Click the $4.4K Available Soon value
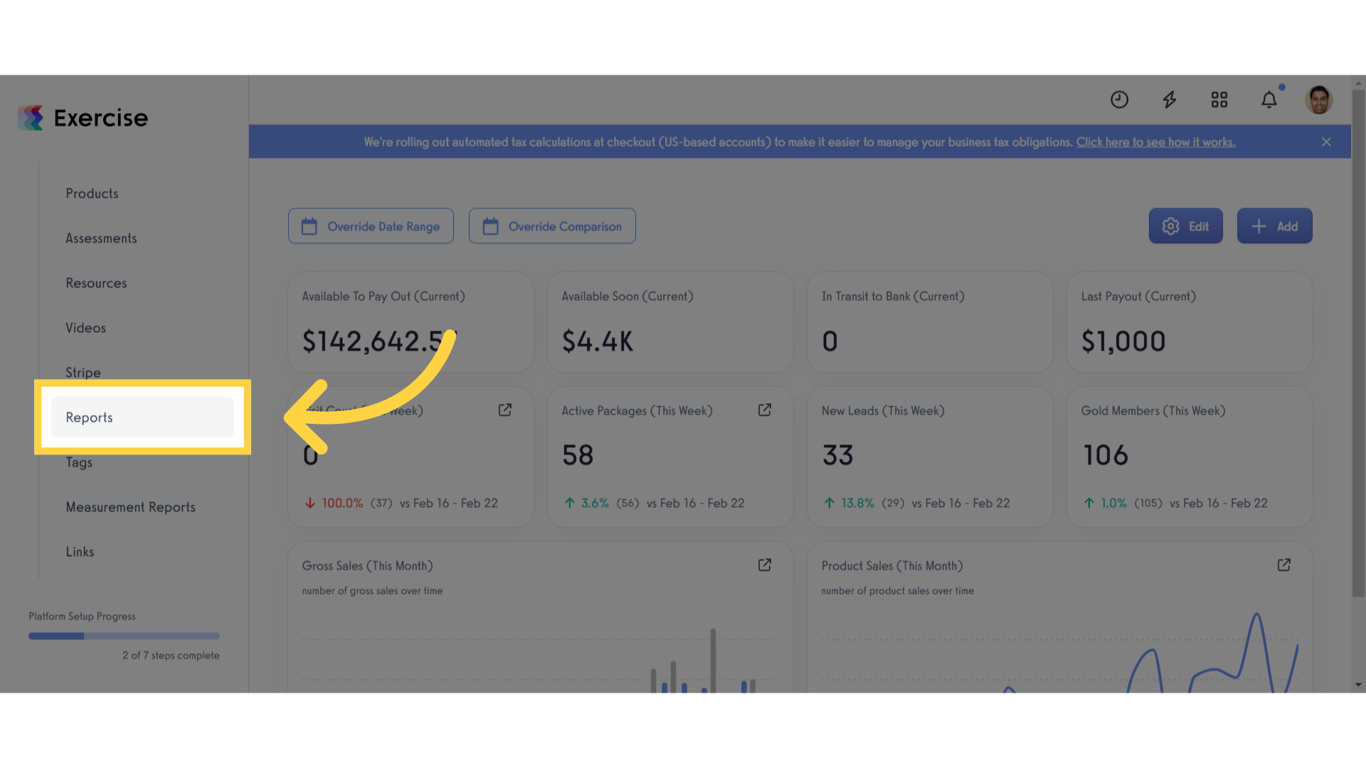The height and width of the screenshot is (768, 1366). (598, 341)
